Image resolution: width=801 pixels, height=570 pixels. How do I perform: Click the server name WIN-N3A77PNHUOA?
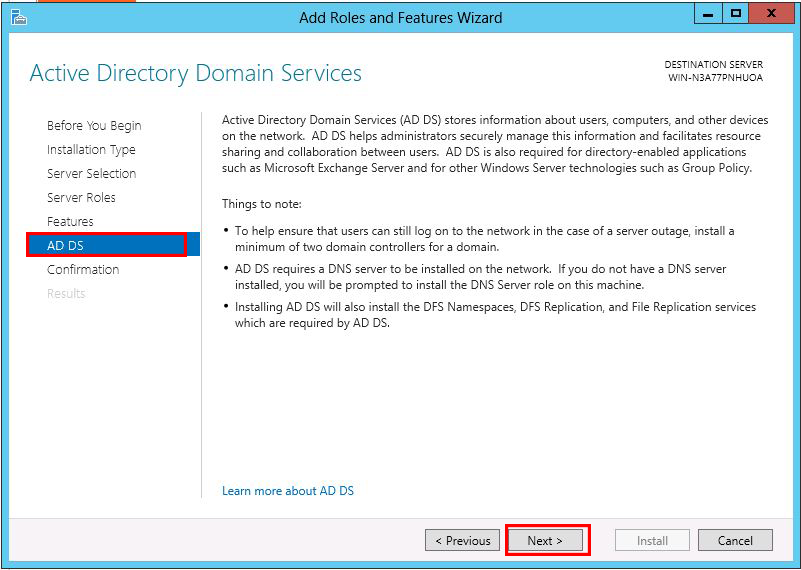pos(715,78)
